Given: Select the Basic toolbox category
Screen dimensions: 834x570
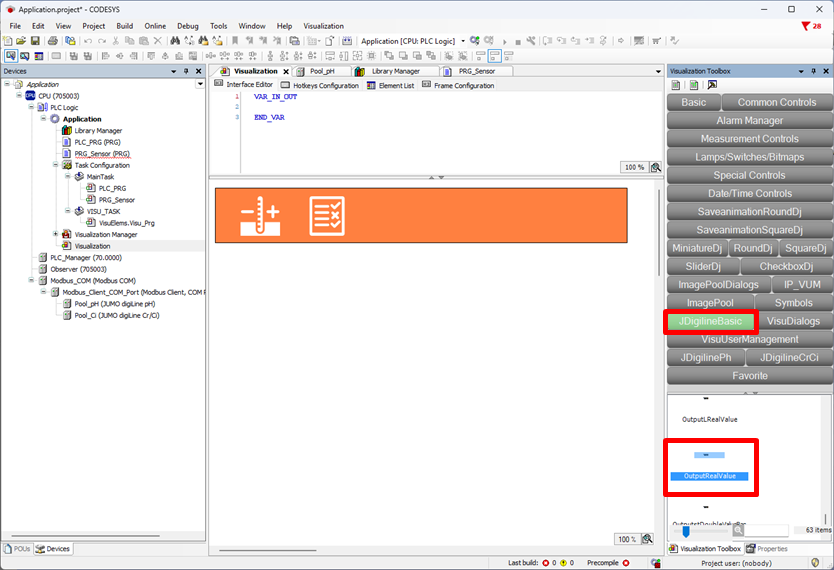Looking at the screenshot, I should 694,103.
